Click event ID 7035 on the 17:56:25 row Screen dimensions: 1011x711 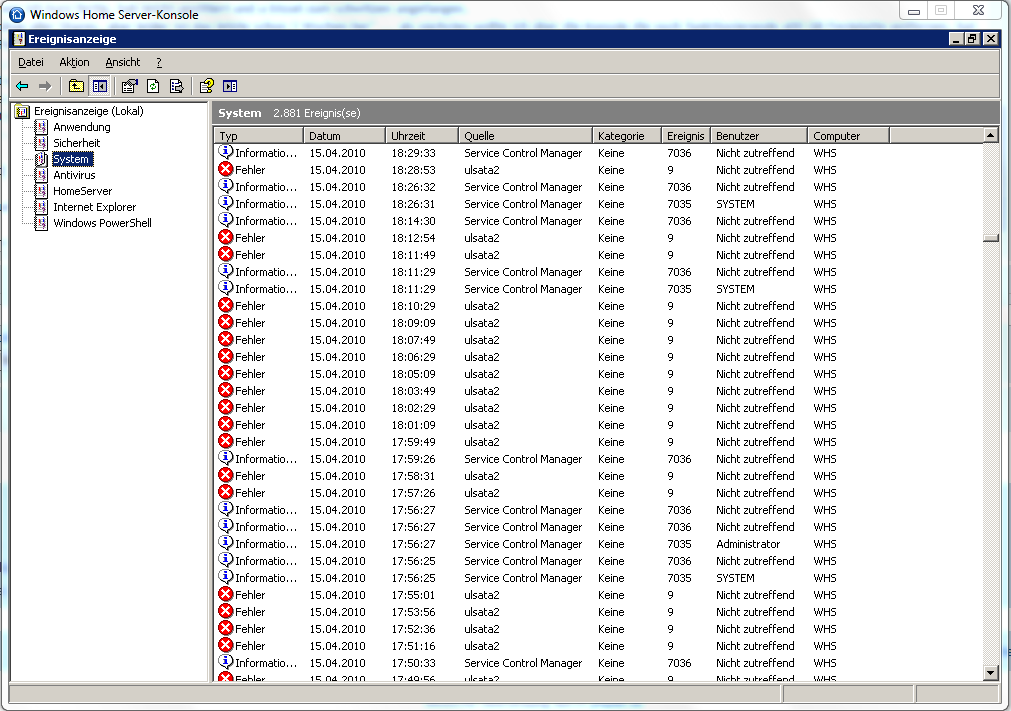(x=679, y=578)
